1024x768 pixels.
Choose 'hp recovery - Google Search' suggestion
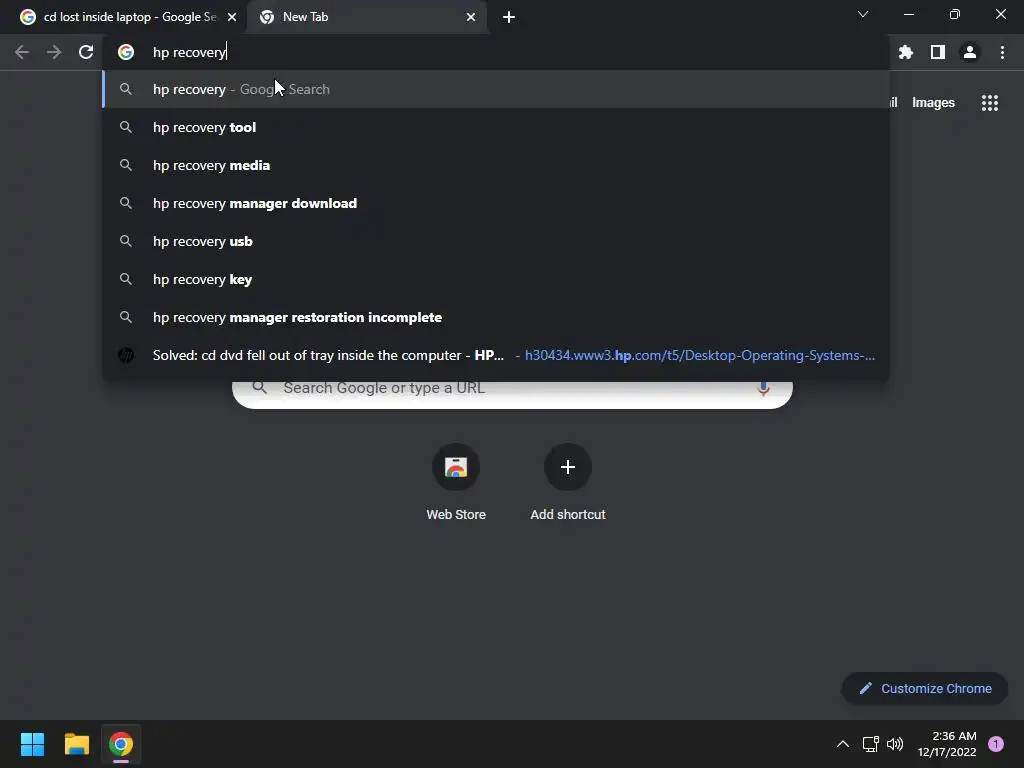point(496,89)
